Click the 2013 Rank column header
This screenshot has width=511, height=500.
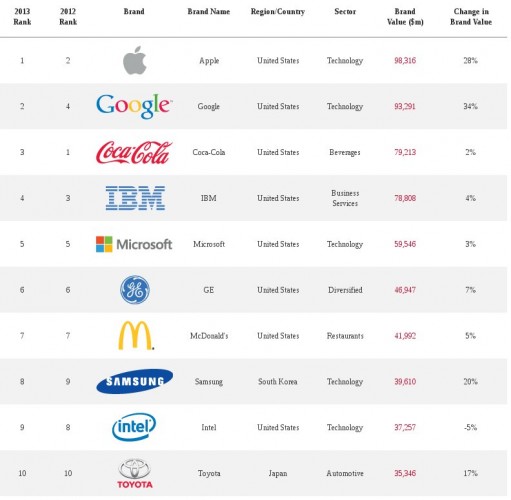point(22,17)
